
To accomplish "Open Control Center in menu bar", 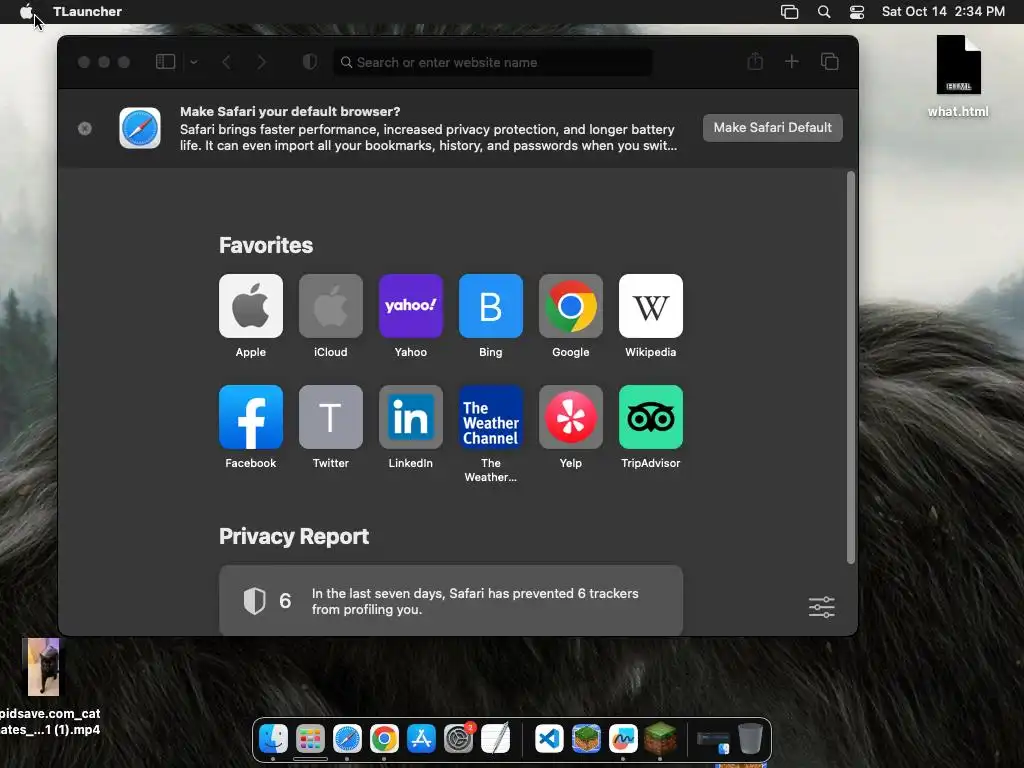I will pos(857,12).
